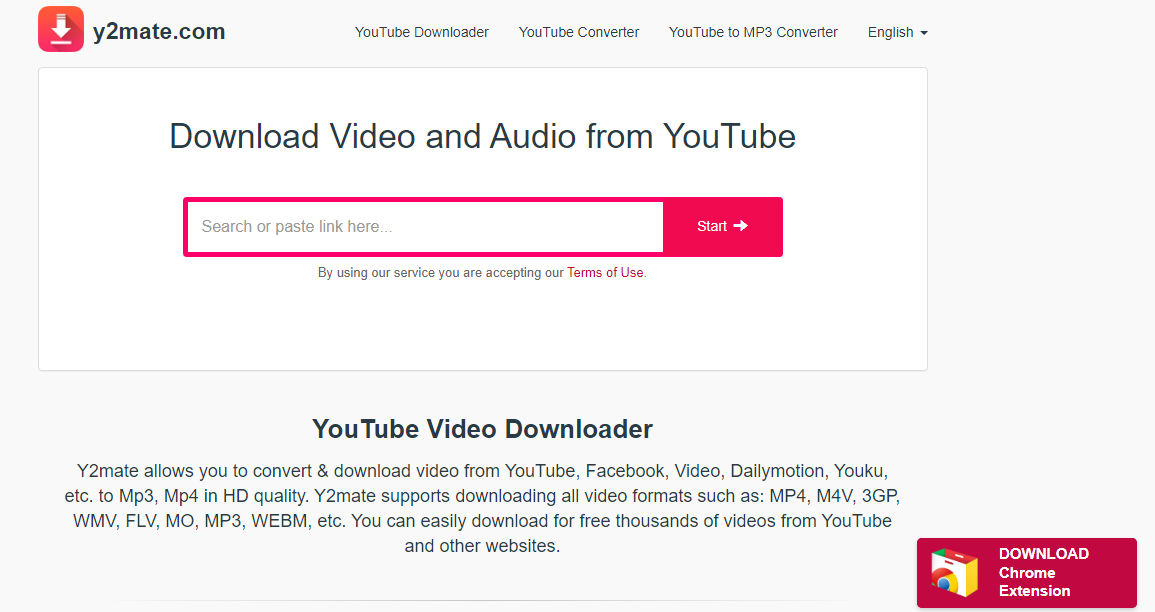Image resolution: width=1155 pixels, height=612 pixels.
Task: Open YouTube to MP3 Converter
Action: click(753, 32)
